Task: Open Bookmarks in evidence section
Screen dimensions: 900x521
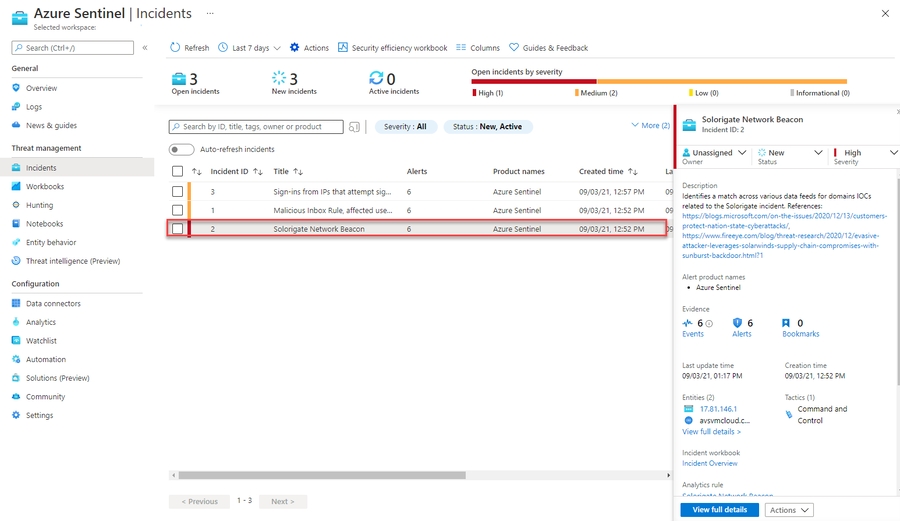Action: (787, 323)
